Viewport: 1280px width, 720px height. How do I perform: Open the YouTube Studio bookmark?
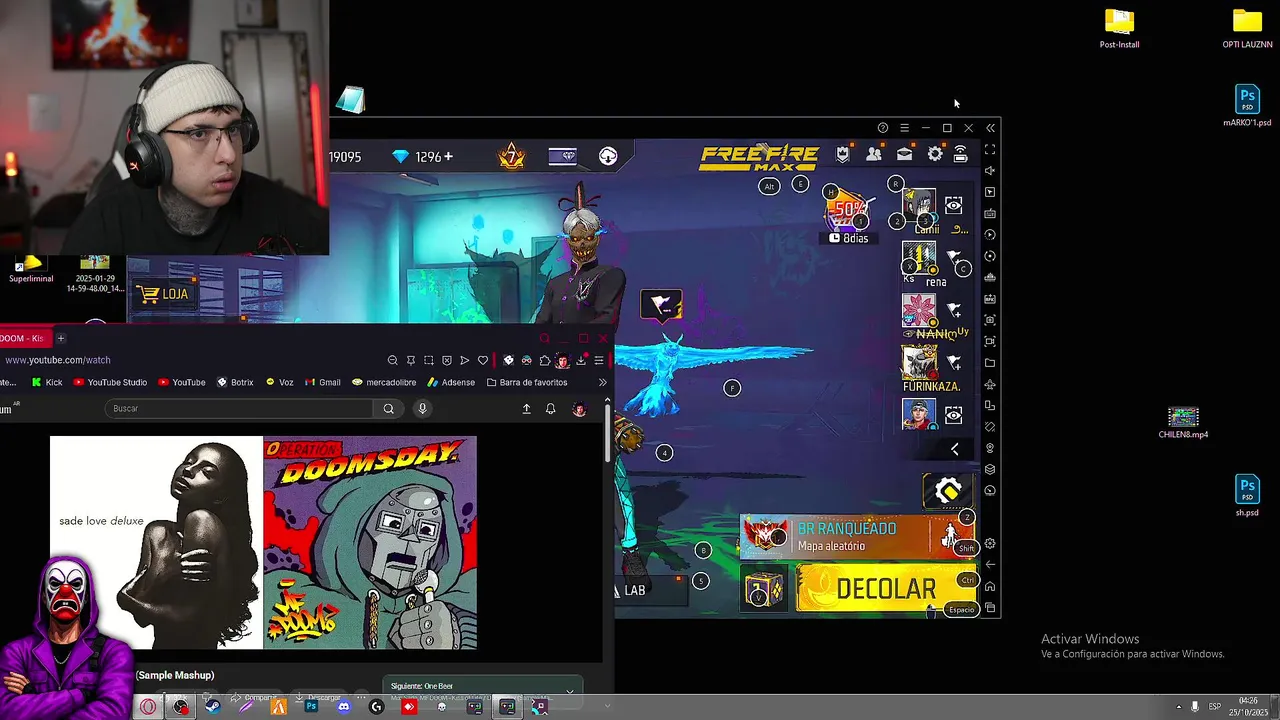(x=109, y=382)
